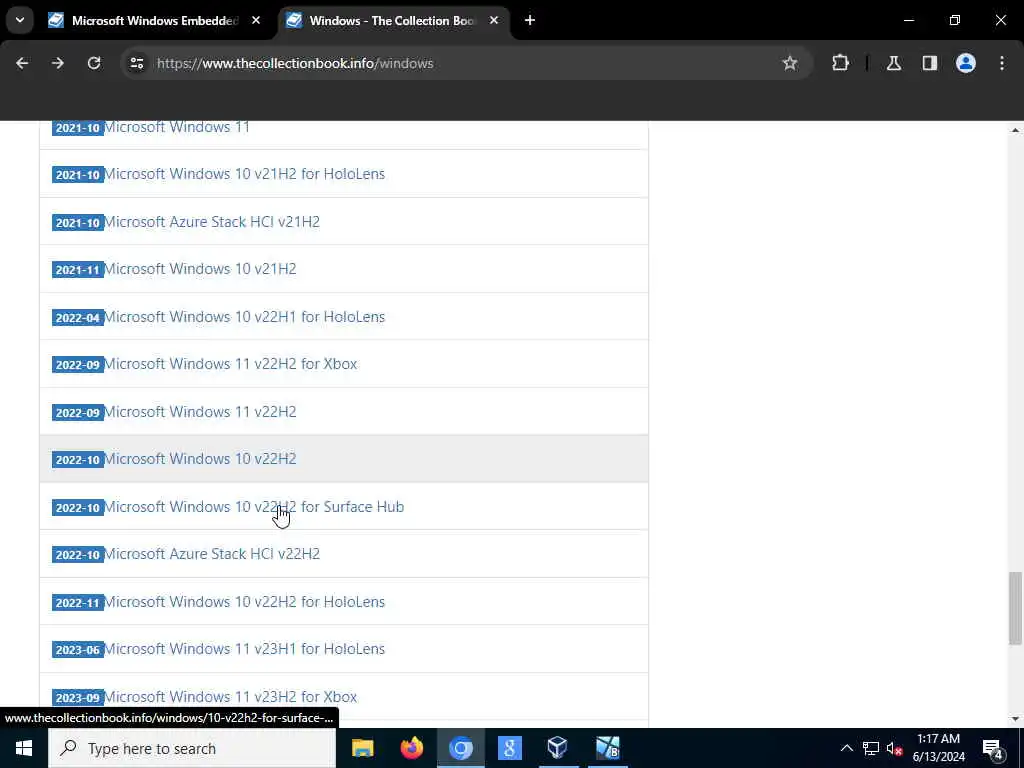The width and height of the screenshot is (1024, 768).
Task: Open Chrome three-dot menu
Action: 1002,63
